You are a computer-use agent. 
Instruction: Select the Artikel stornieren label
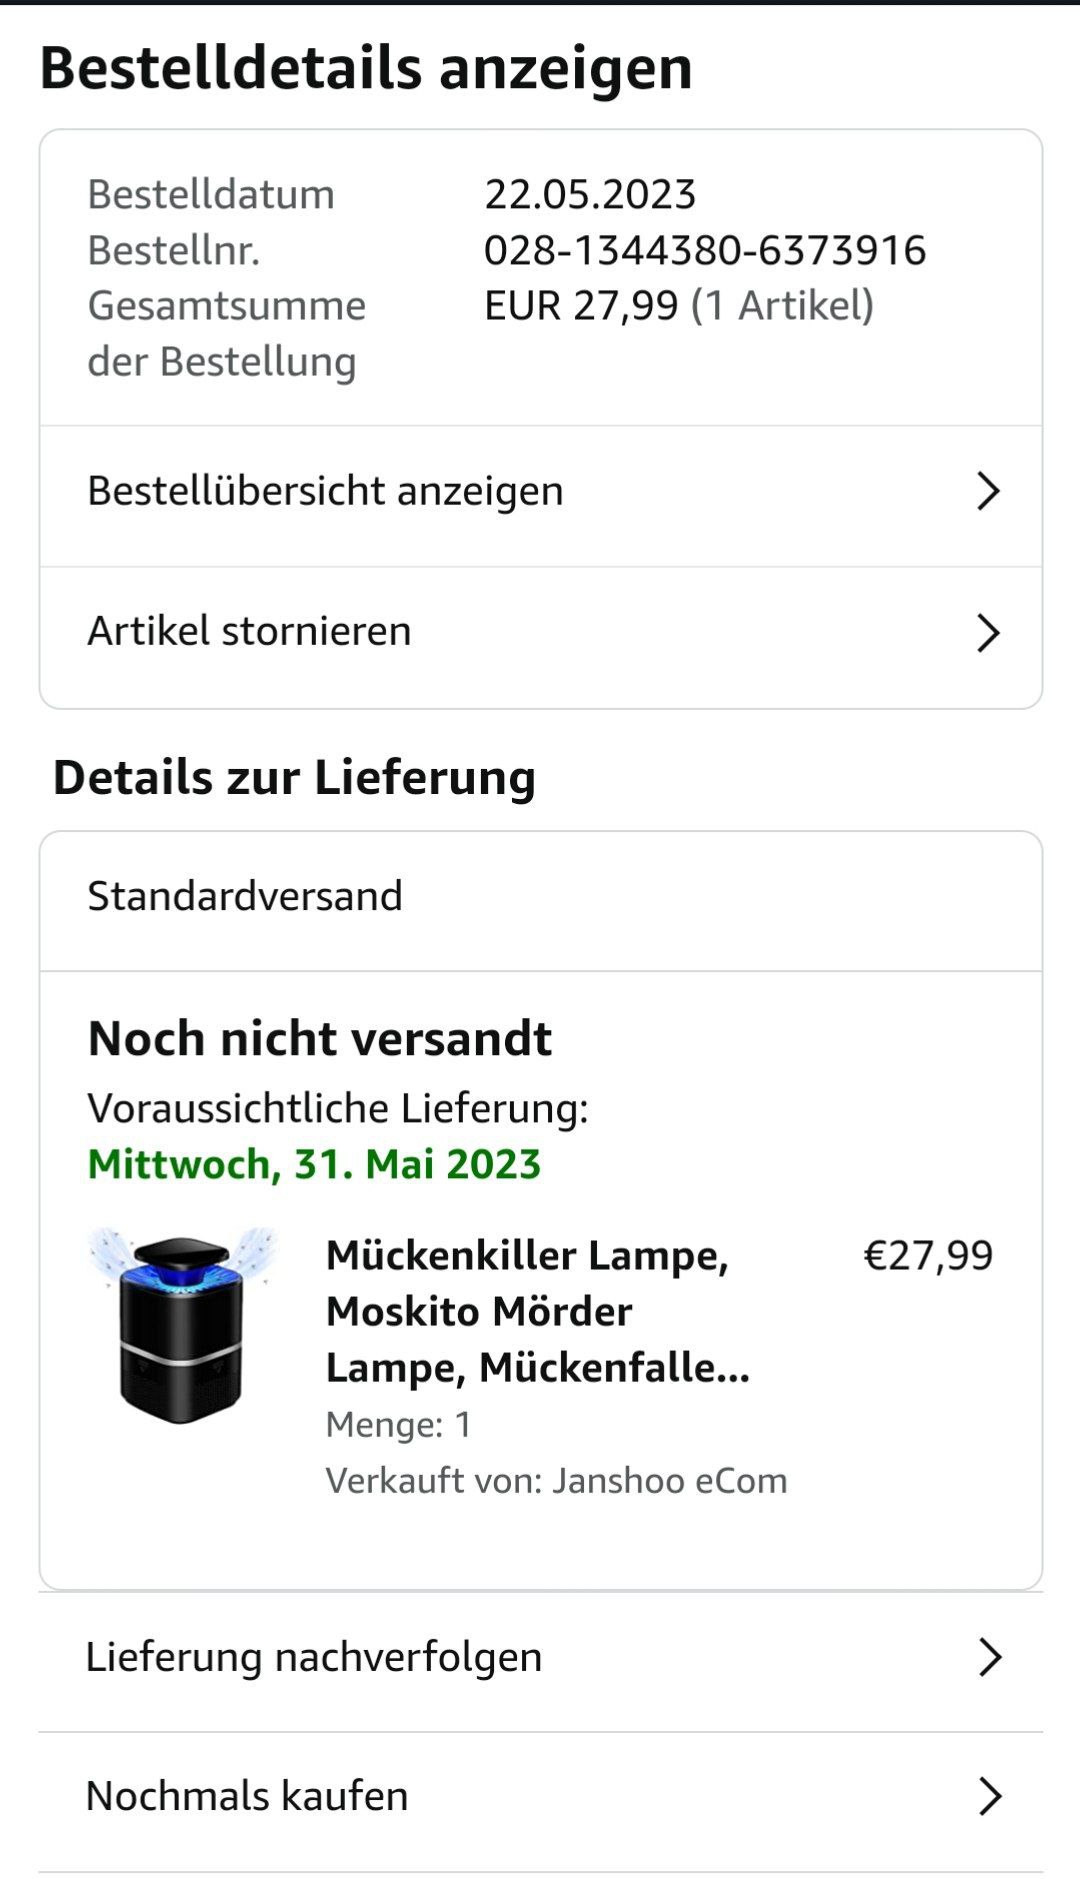pos(249,631)
